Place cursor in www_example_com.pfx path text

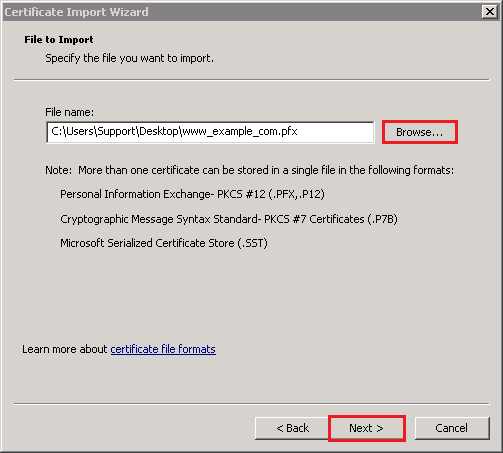pos(240,131)
